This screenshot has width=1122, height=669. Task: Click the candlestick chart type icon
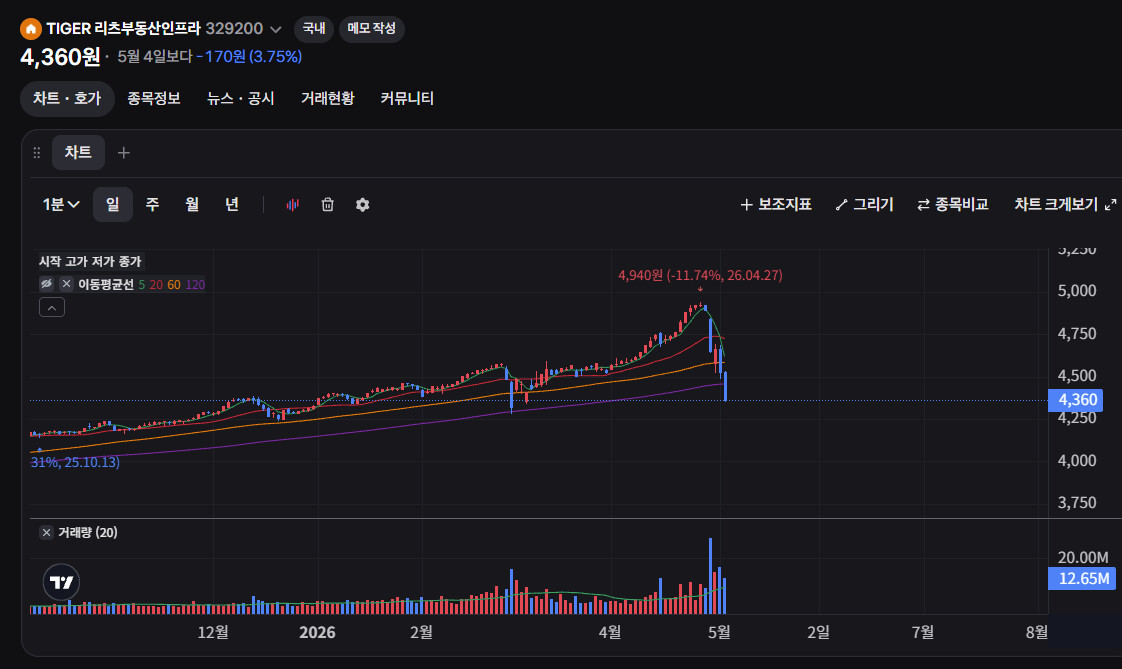click(x=293, y=205)
